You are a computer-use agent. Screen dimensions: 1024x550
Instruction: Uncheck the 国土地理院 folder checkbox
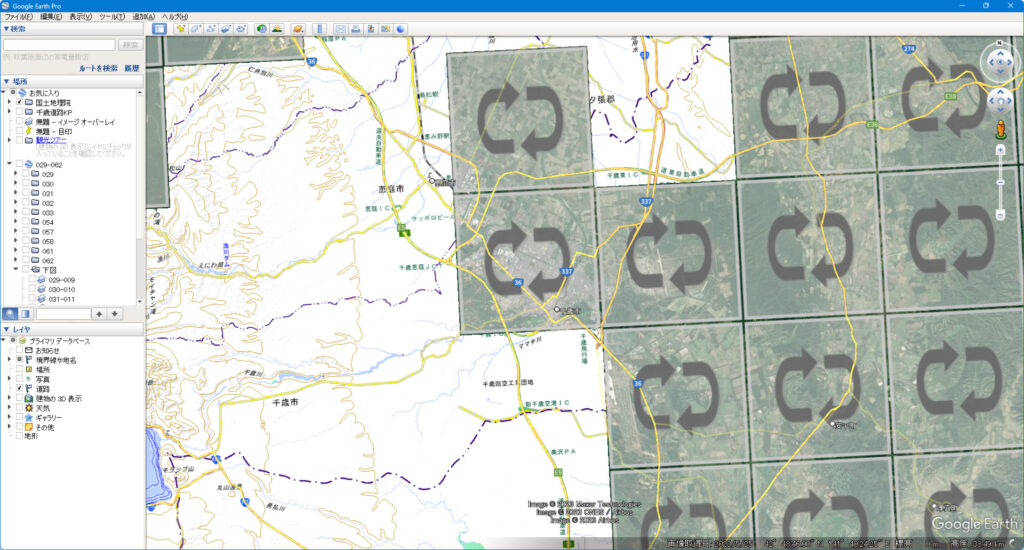click(18, 102)
